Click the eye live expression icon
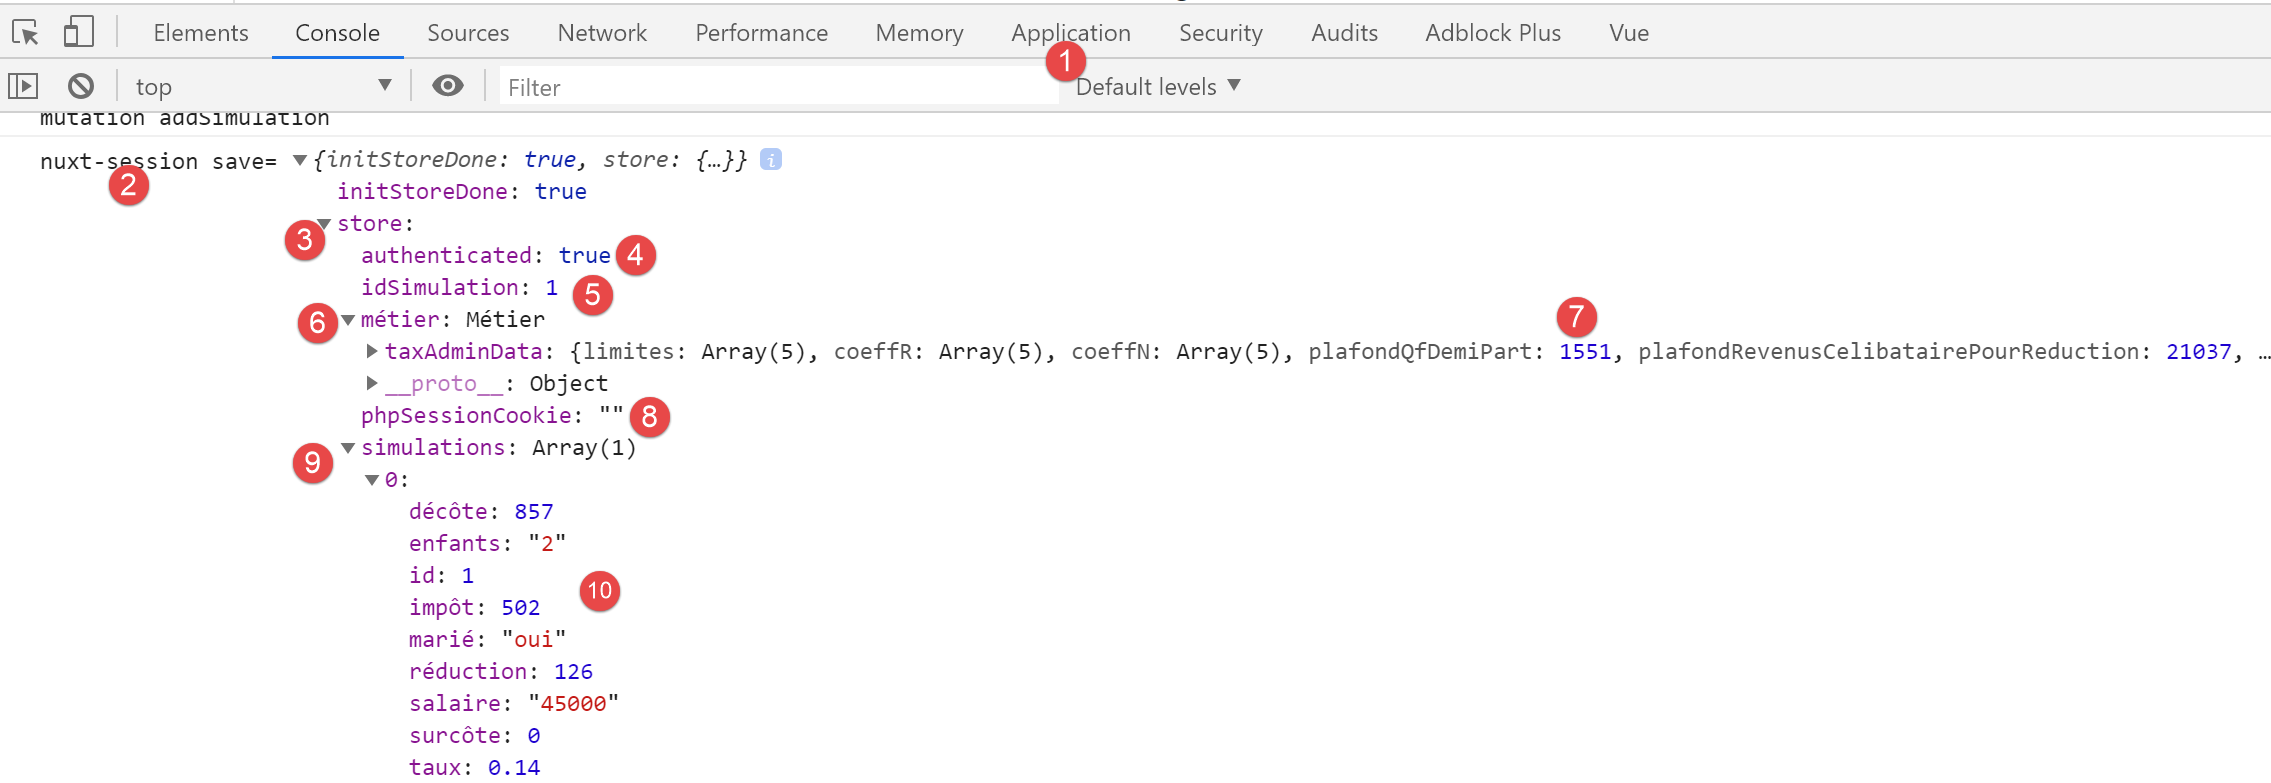Viewport: 2271px width, 783px height. pyautogui.click(x=447, y=86)
